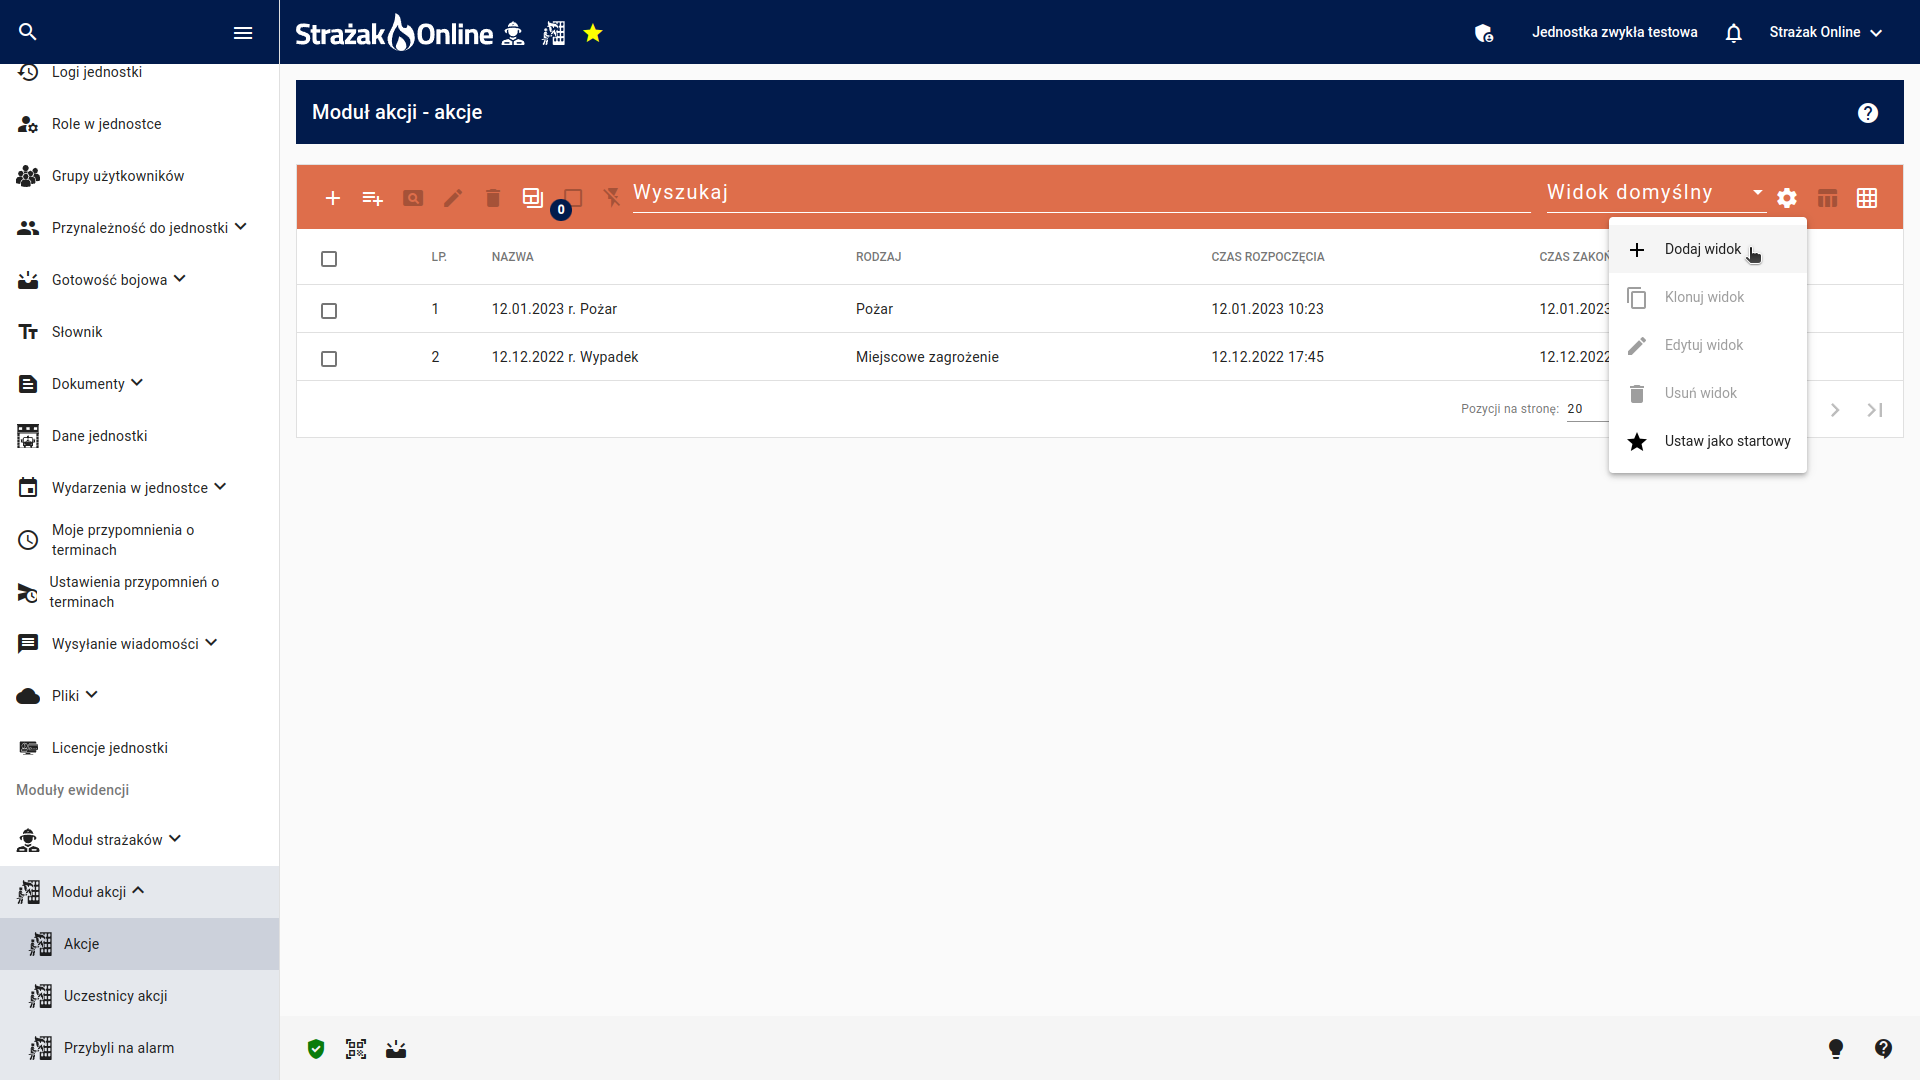Select Ustaw jako startowy menu entry
This screenshot has width=1920, height=1080.
1708,441
